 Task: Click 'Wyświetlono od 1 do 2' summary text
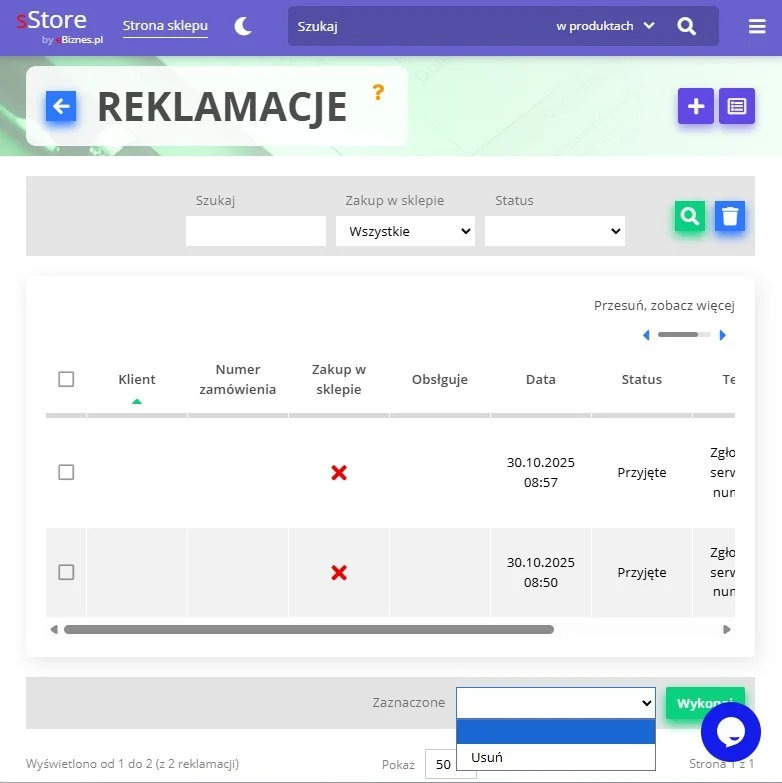(132, 764)
